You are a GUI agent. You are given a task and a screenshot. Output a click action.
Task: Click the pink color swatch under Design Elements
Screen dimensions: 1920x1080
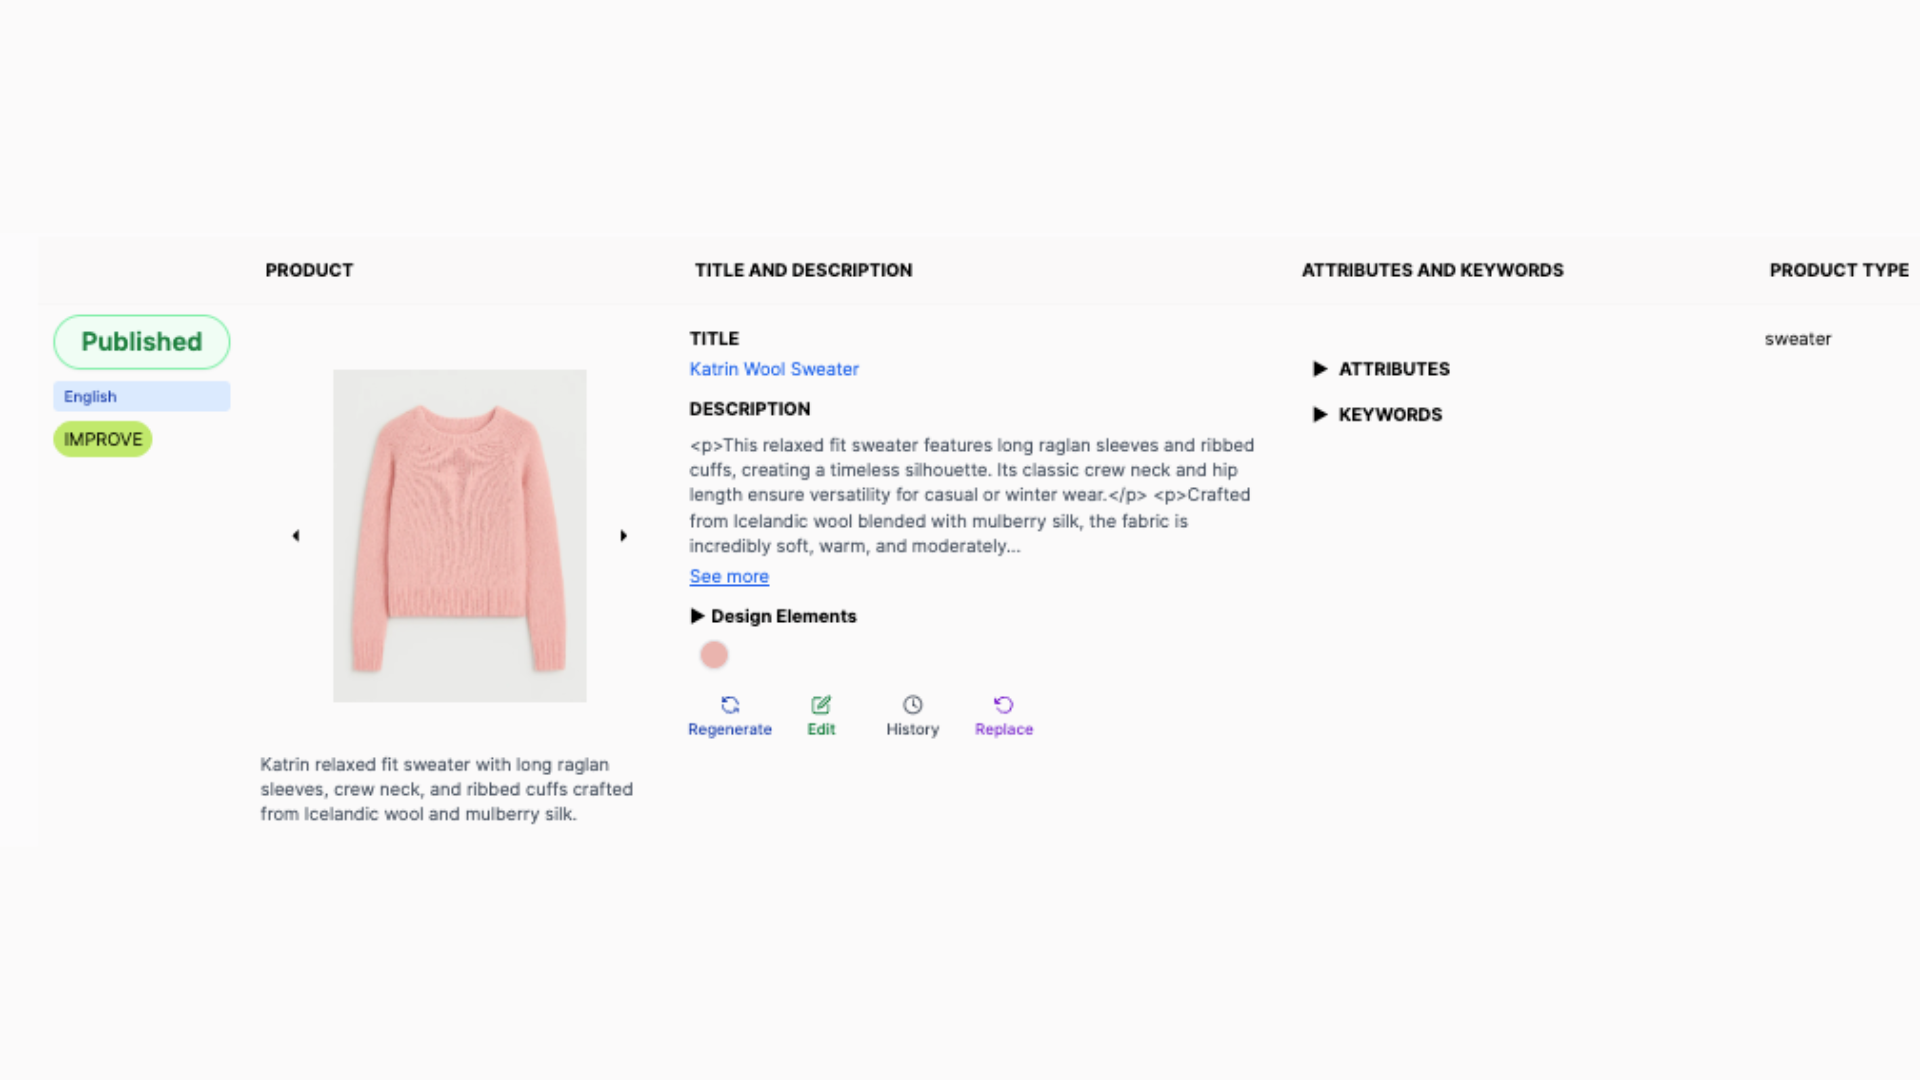[714, 654]
